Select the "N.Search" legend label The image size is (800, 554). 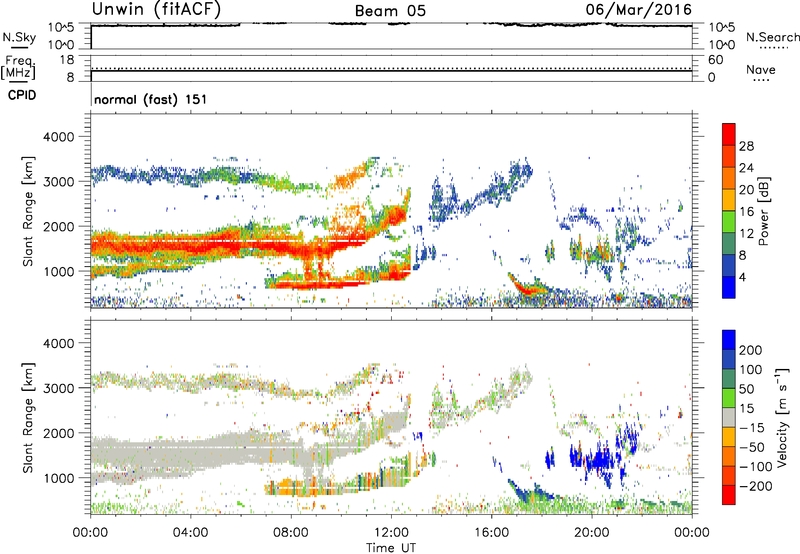click(x=772, y=37)
